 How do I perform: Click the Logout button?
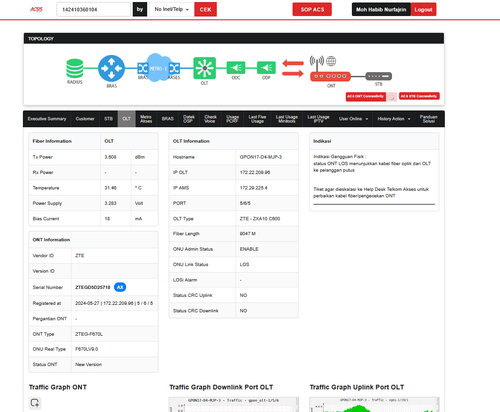point(423,9)
